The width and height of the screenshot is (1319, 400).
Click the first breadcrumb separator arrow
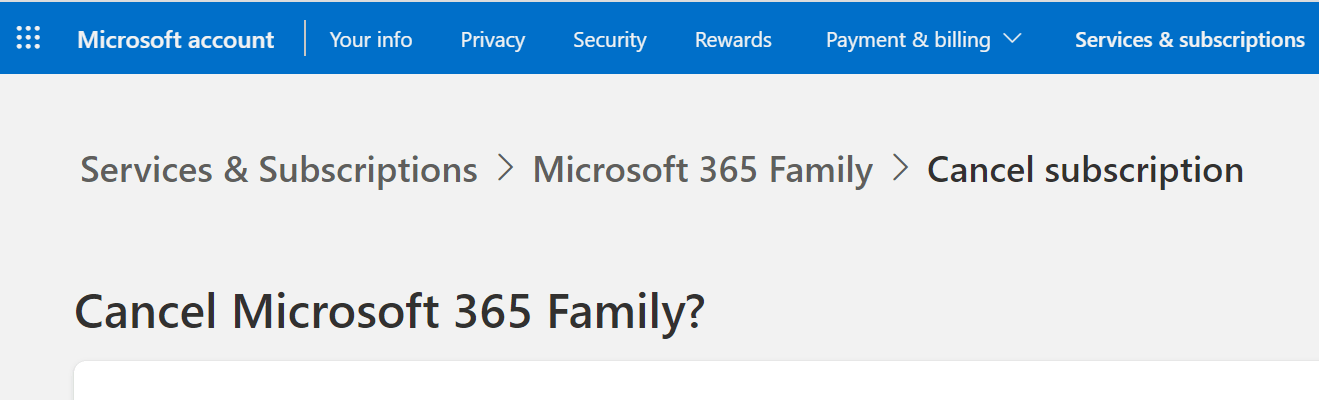(x=505, y=169)
